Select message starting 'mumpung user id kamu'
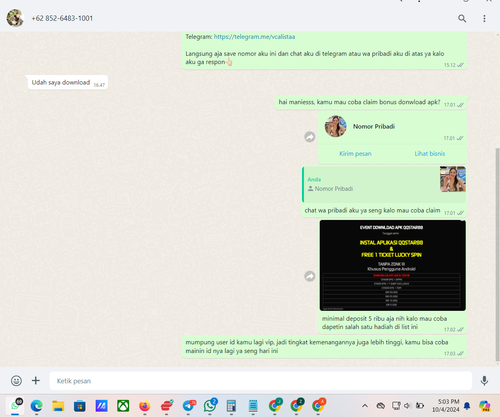Image resolution: width=500 pixels, height=417 pixels. [x=324, y=347]
